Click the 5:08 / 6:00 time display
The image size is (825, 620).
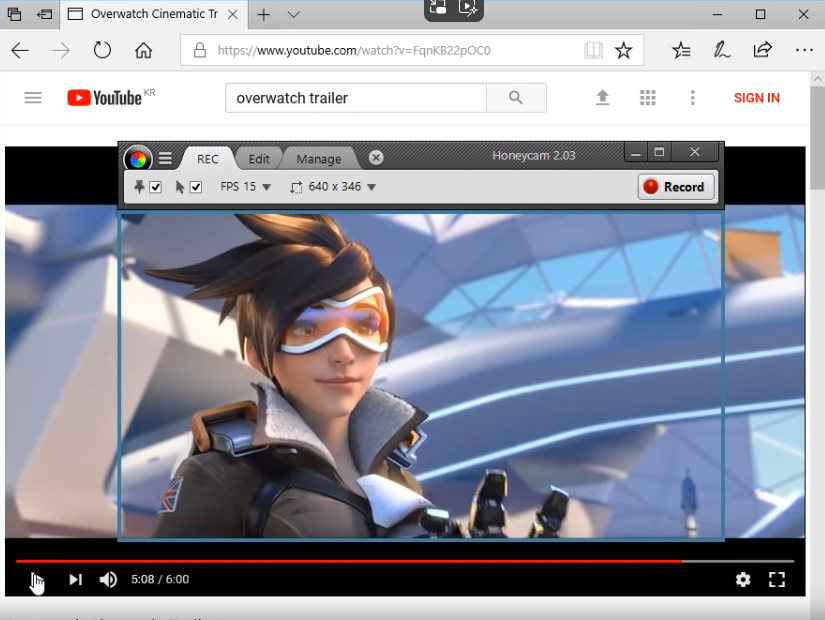[160, 579]
